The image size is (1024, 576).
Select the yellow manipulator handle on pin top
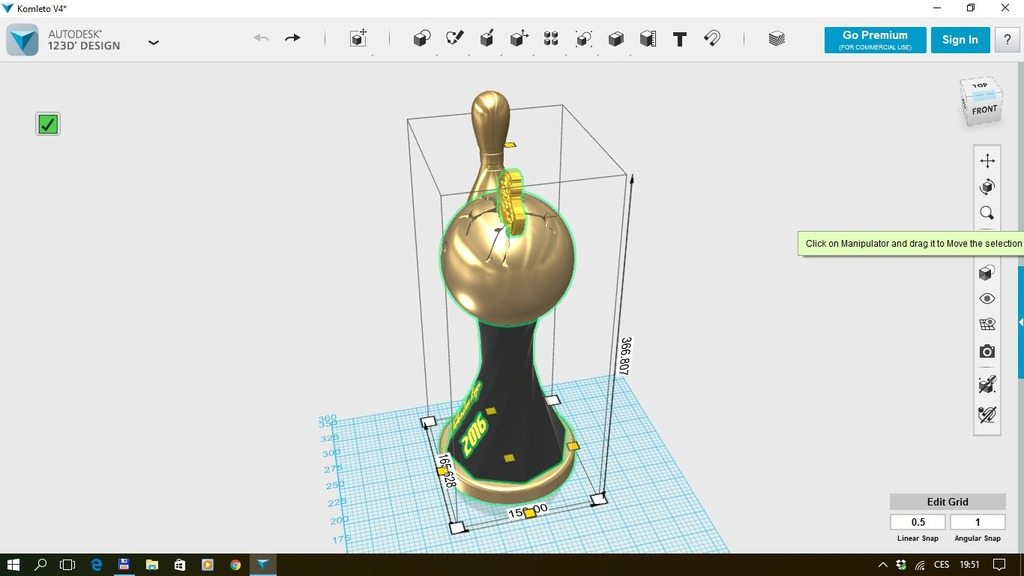click(x=510, y=145)
